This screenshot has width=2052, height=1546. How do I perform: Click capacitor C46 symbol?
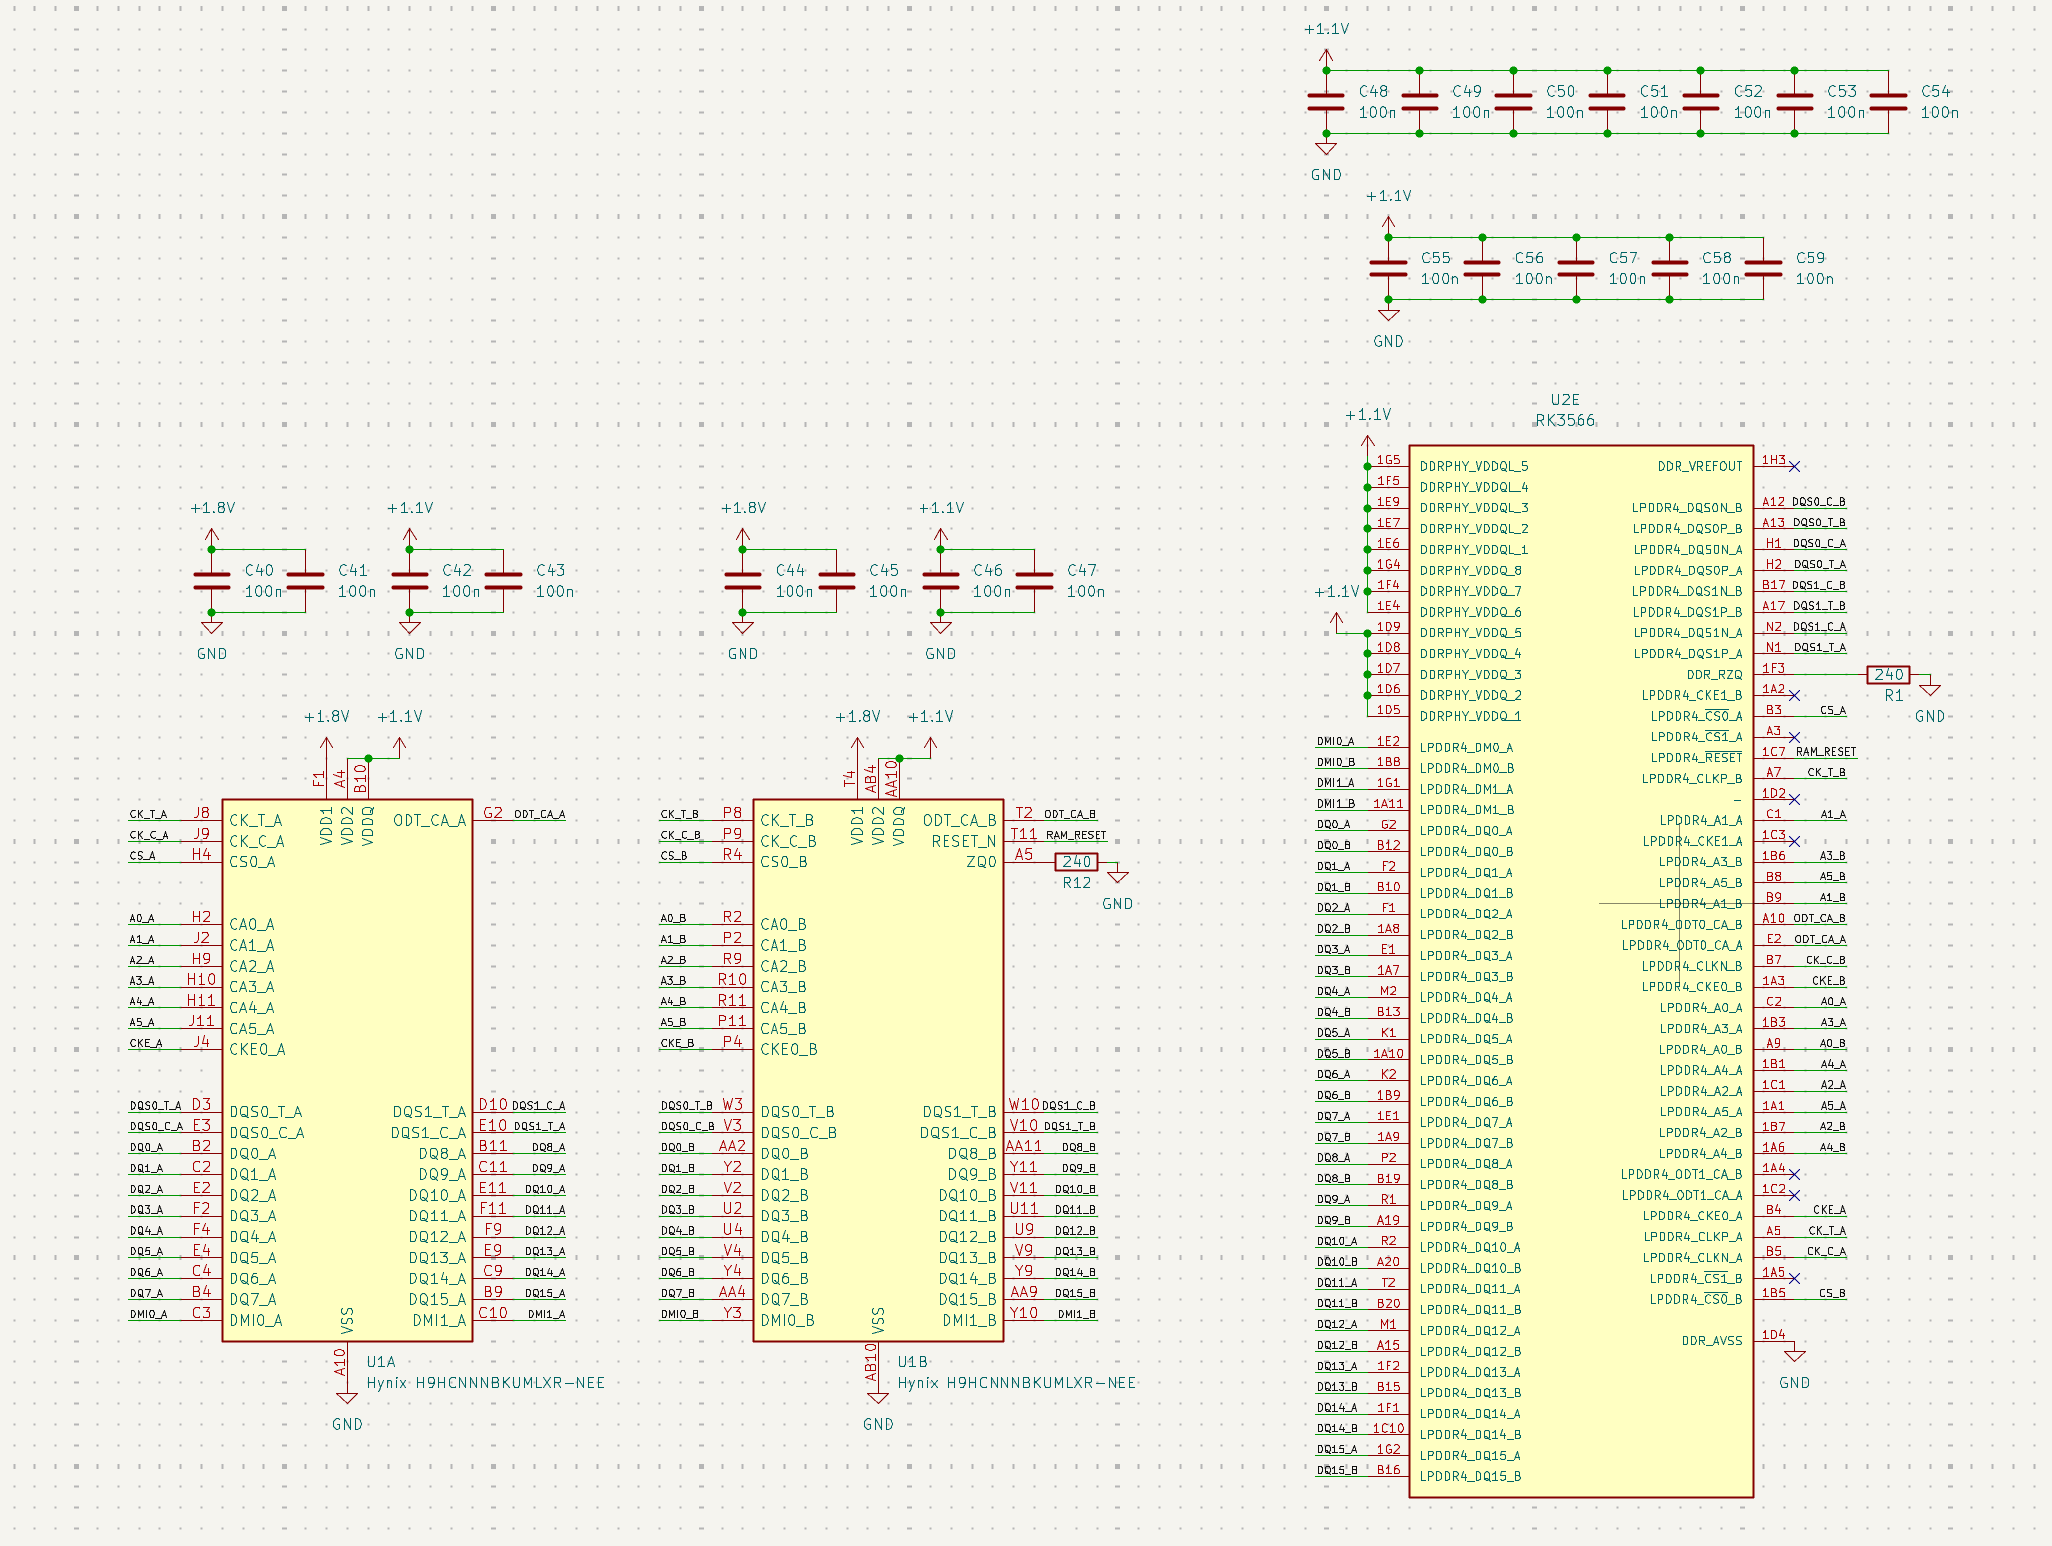click(941, 580)
